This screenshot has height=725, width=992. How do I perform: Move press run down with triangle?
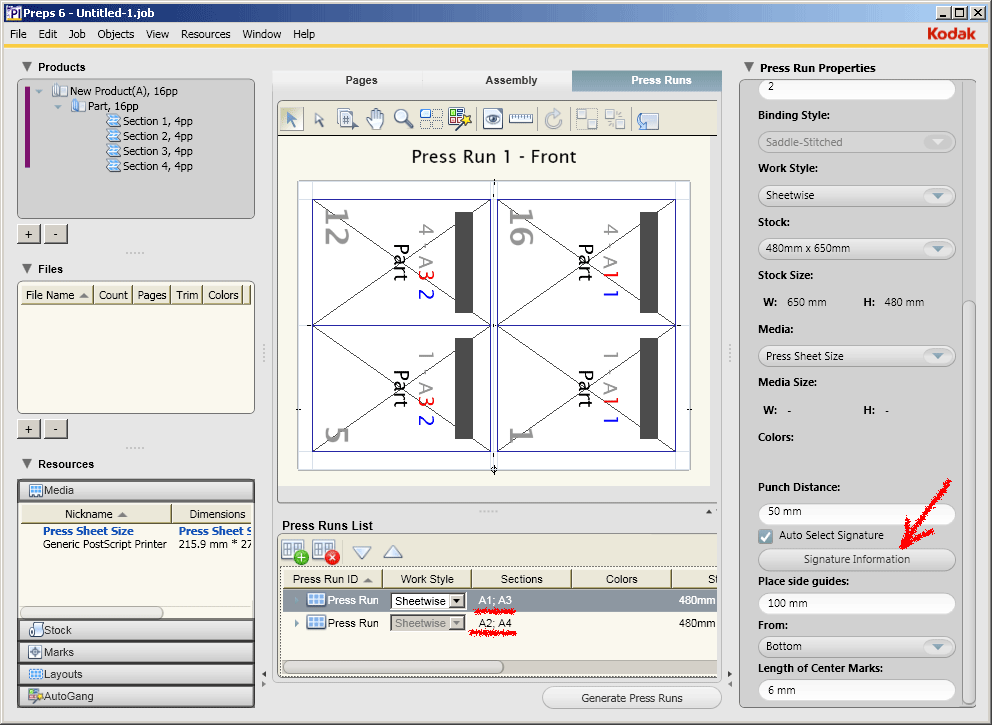362,552
